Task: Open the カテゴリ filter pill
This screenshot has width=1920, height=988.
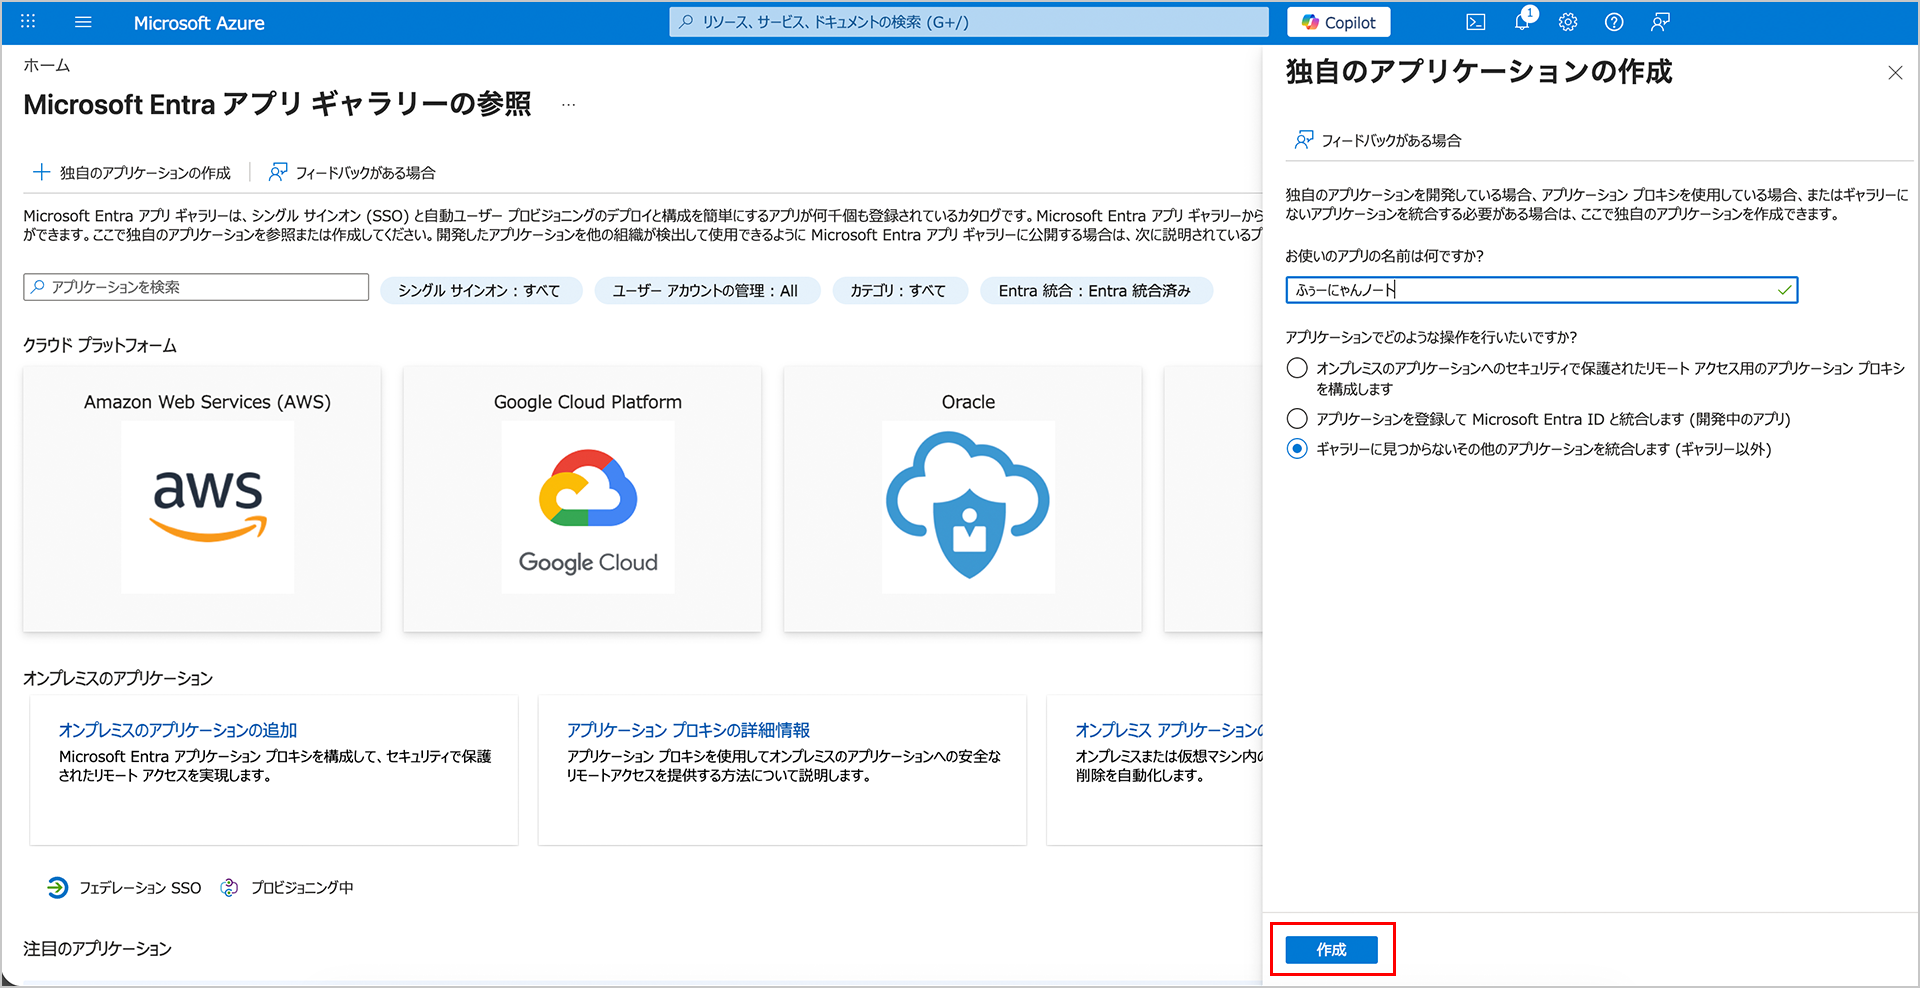Action: coord(898,291)
